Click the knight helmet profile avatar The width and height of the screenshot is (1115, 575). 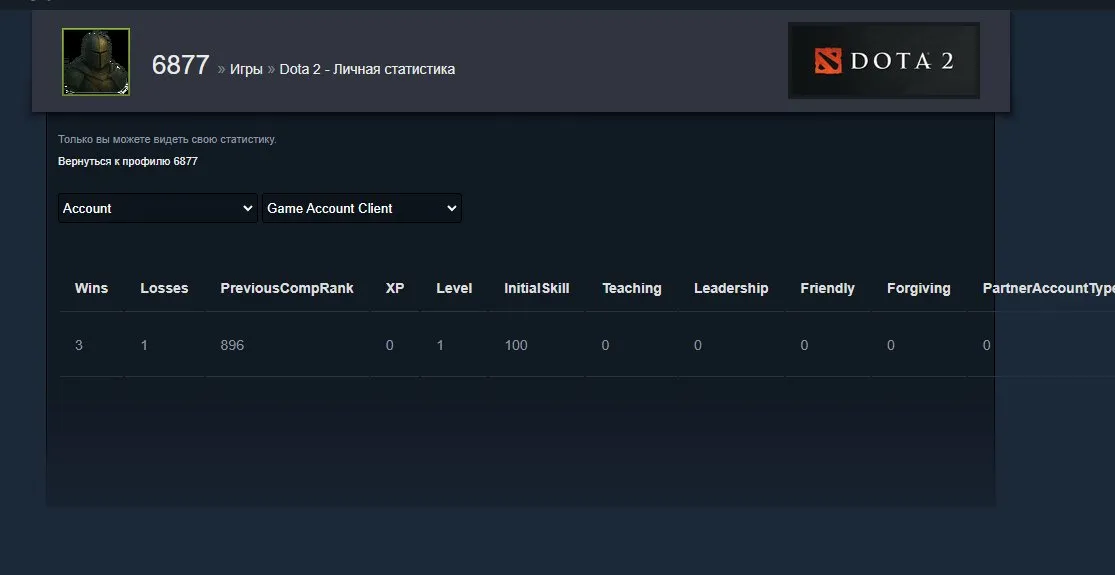96,62
